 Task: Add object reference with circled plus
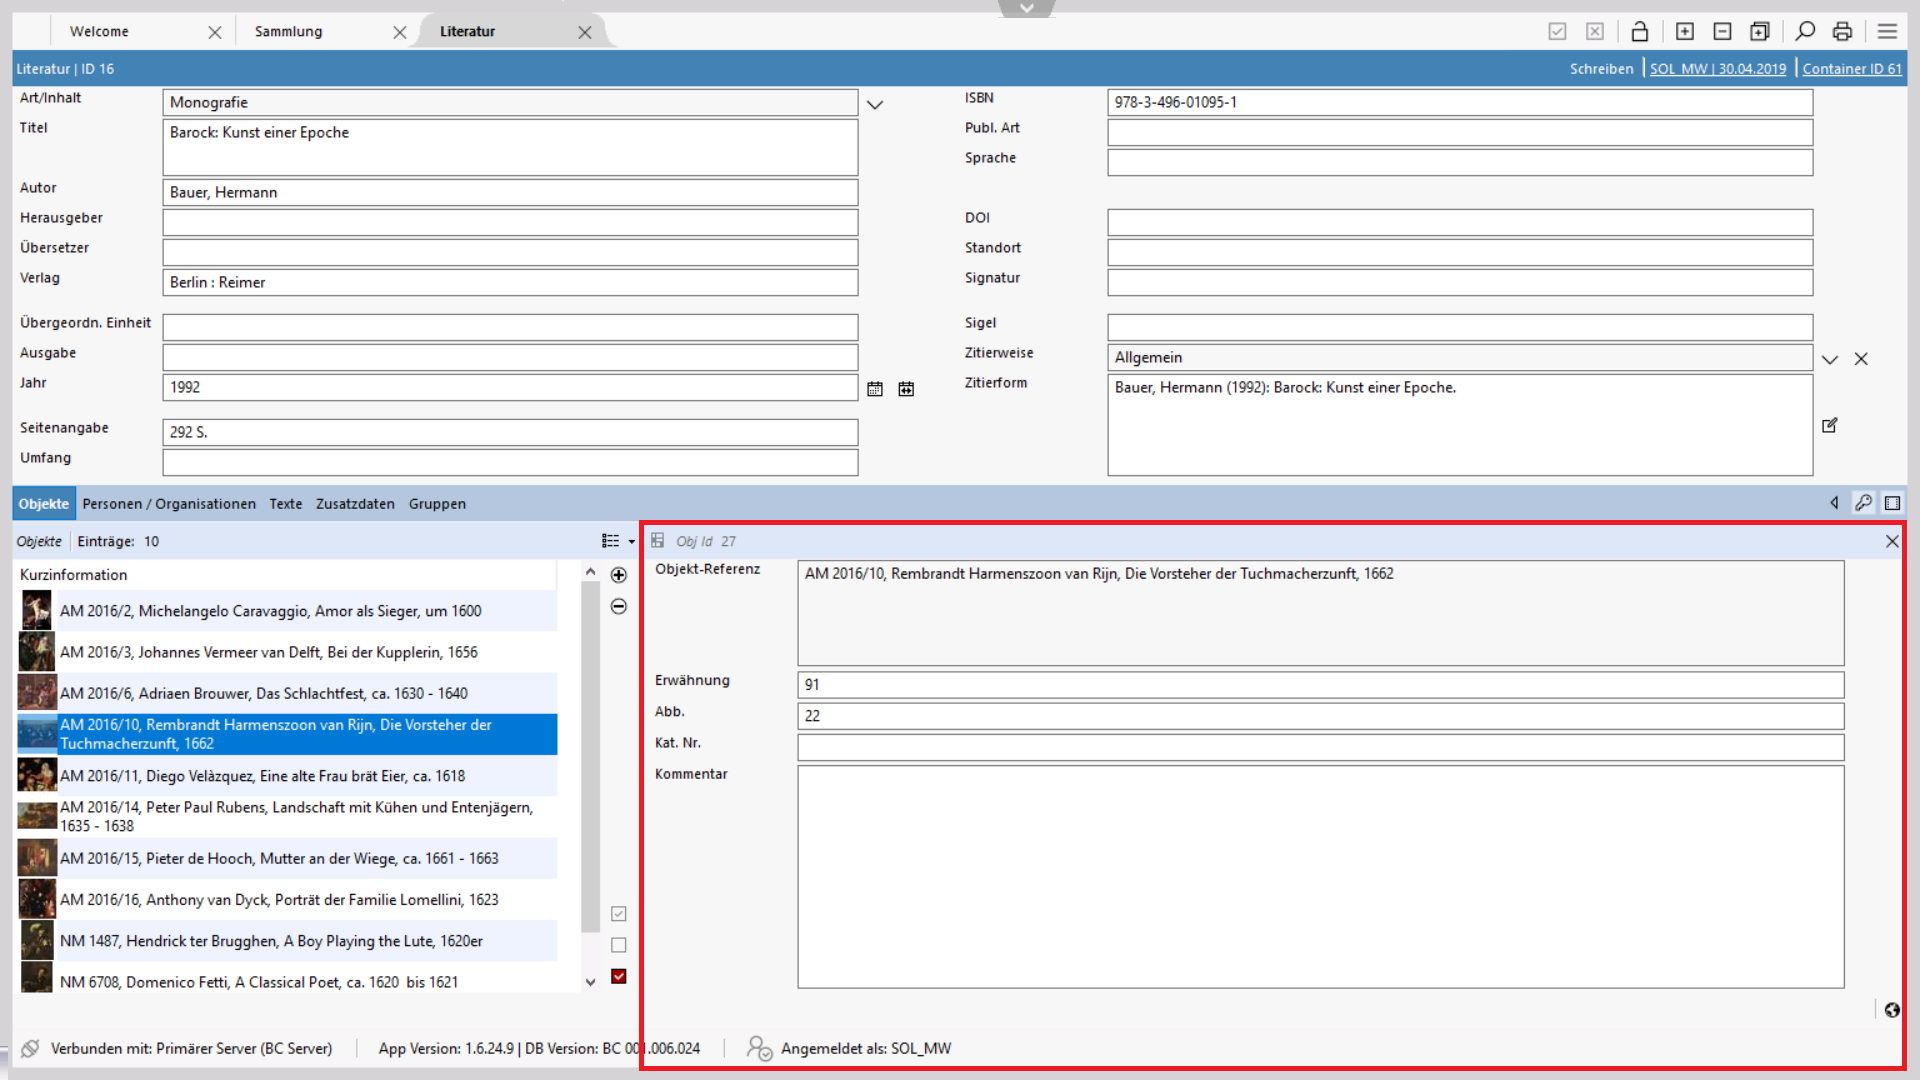pos(619,575)
